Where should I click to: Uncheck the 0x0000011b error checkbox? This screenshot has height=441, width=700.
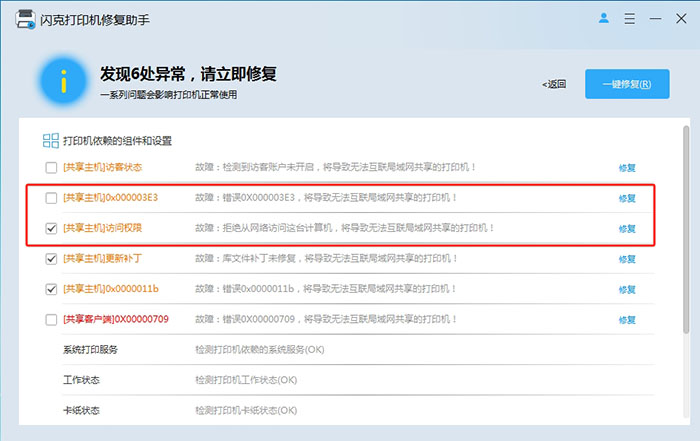[x=51, y=289]
